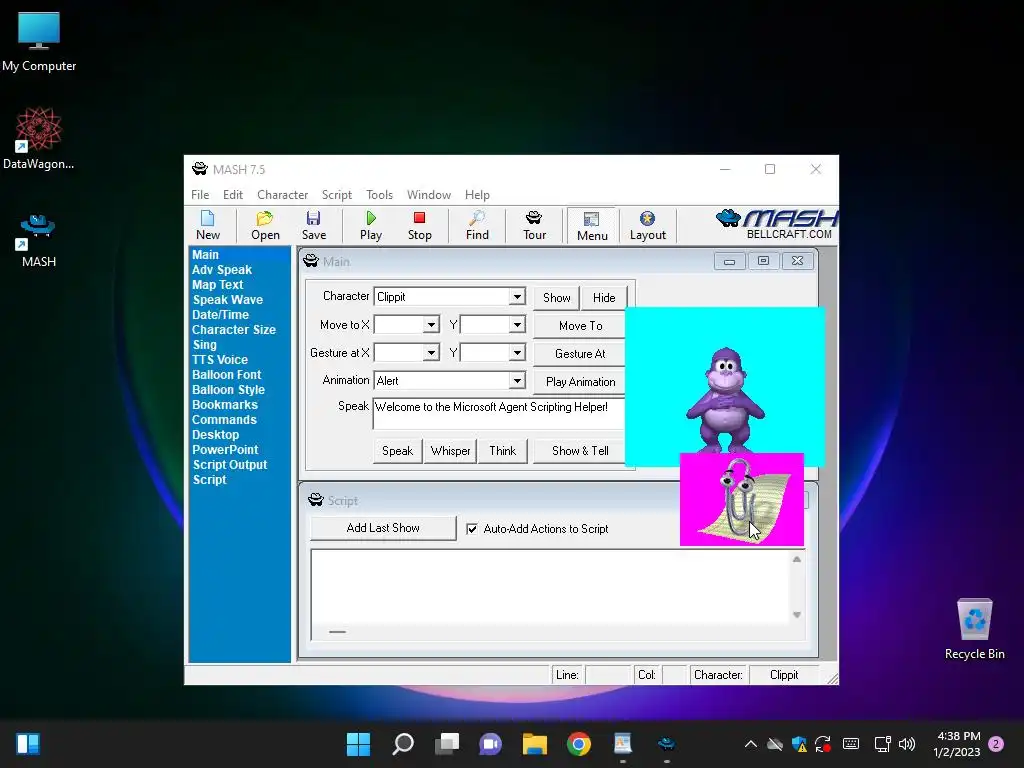Click the Show character button

556,298
